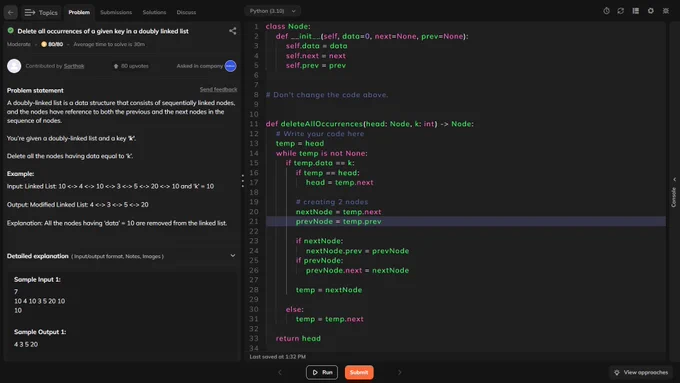Switch to the Submissions tab

[116, 12]
